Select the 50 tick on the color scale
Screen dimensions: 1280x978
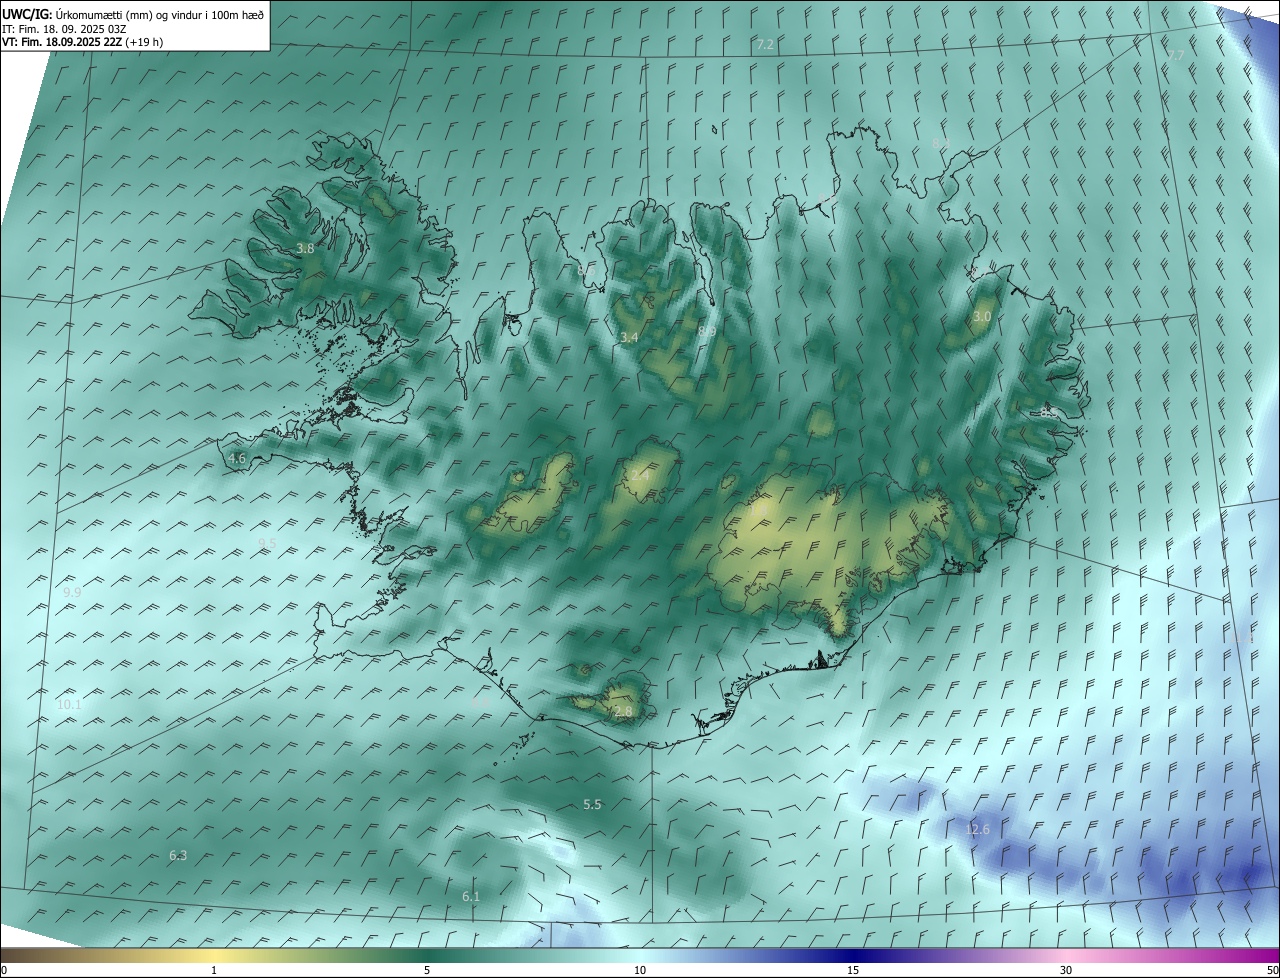click(x=1272, y=971)
